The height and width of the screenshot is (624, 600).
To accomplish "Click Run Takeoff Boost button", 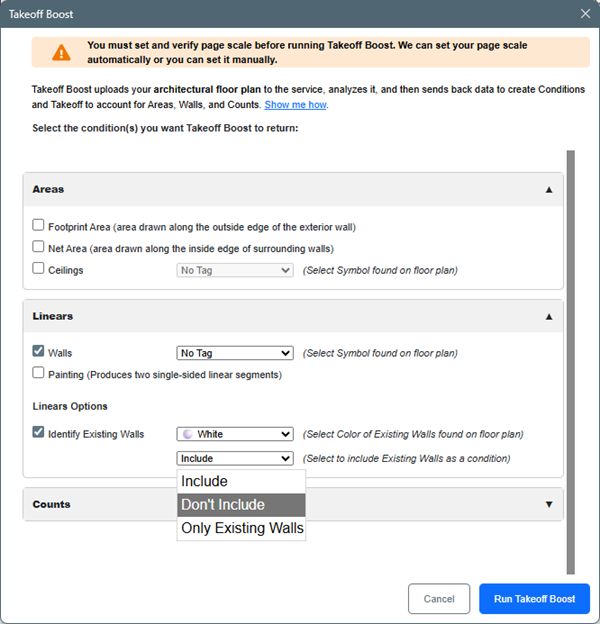I will [534, 599].
